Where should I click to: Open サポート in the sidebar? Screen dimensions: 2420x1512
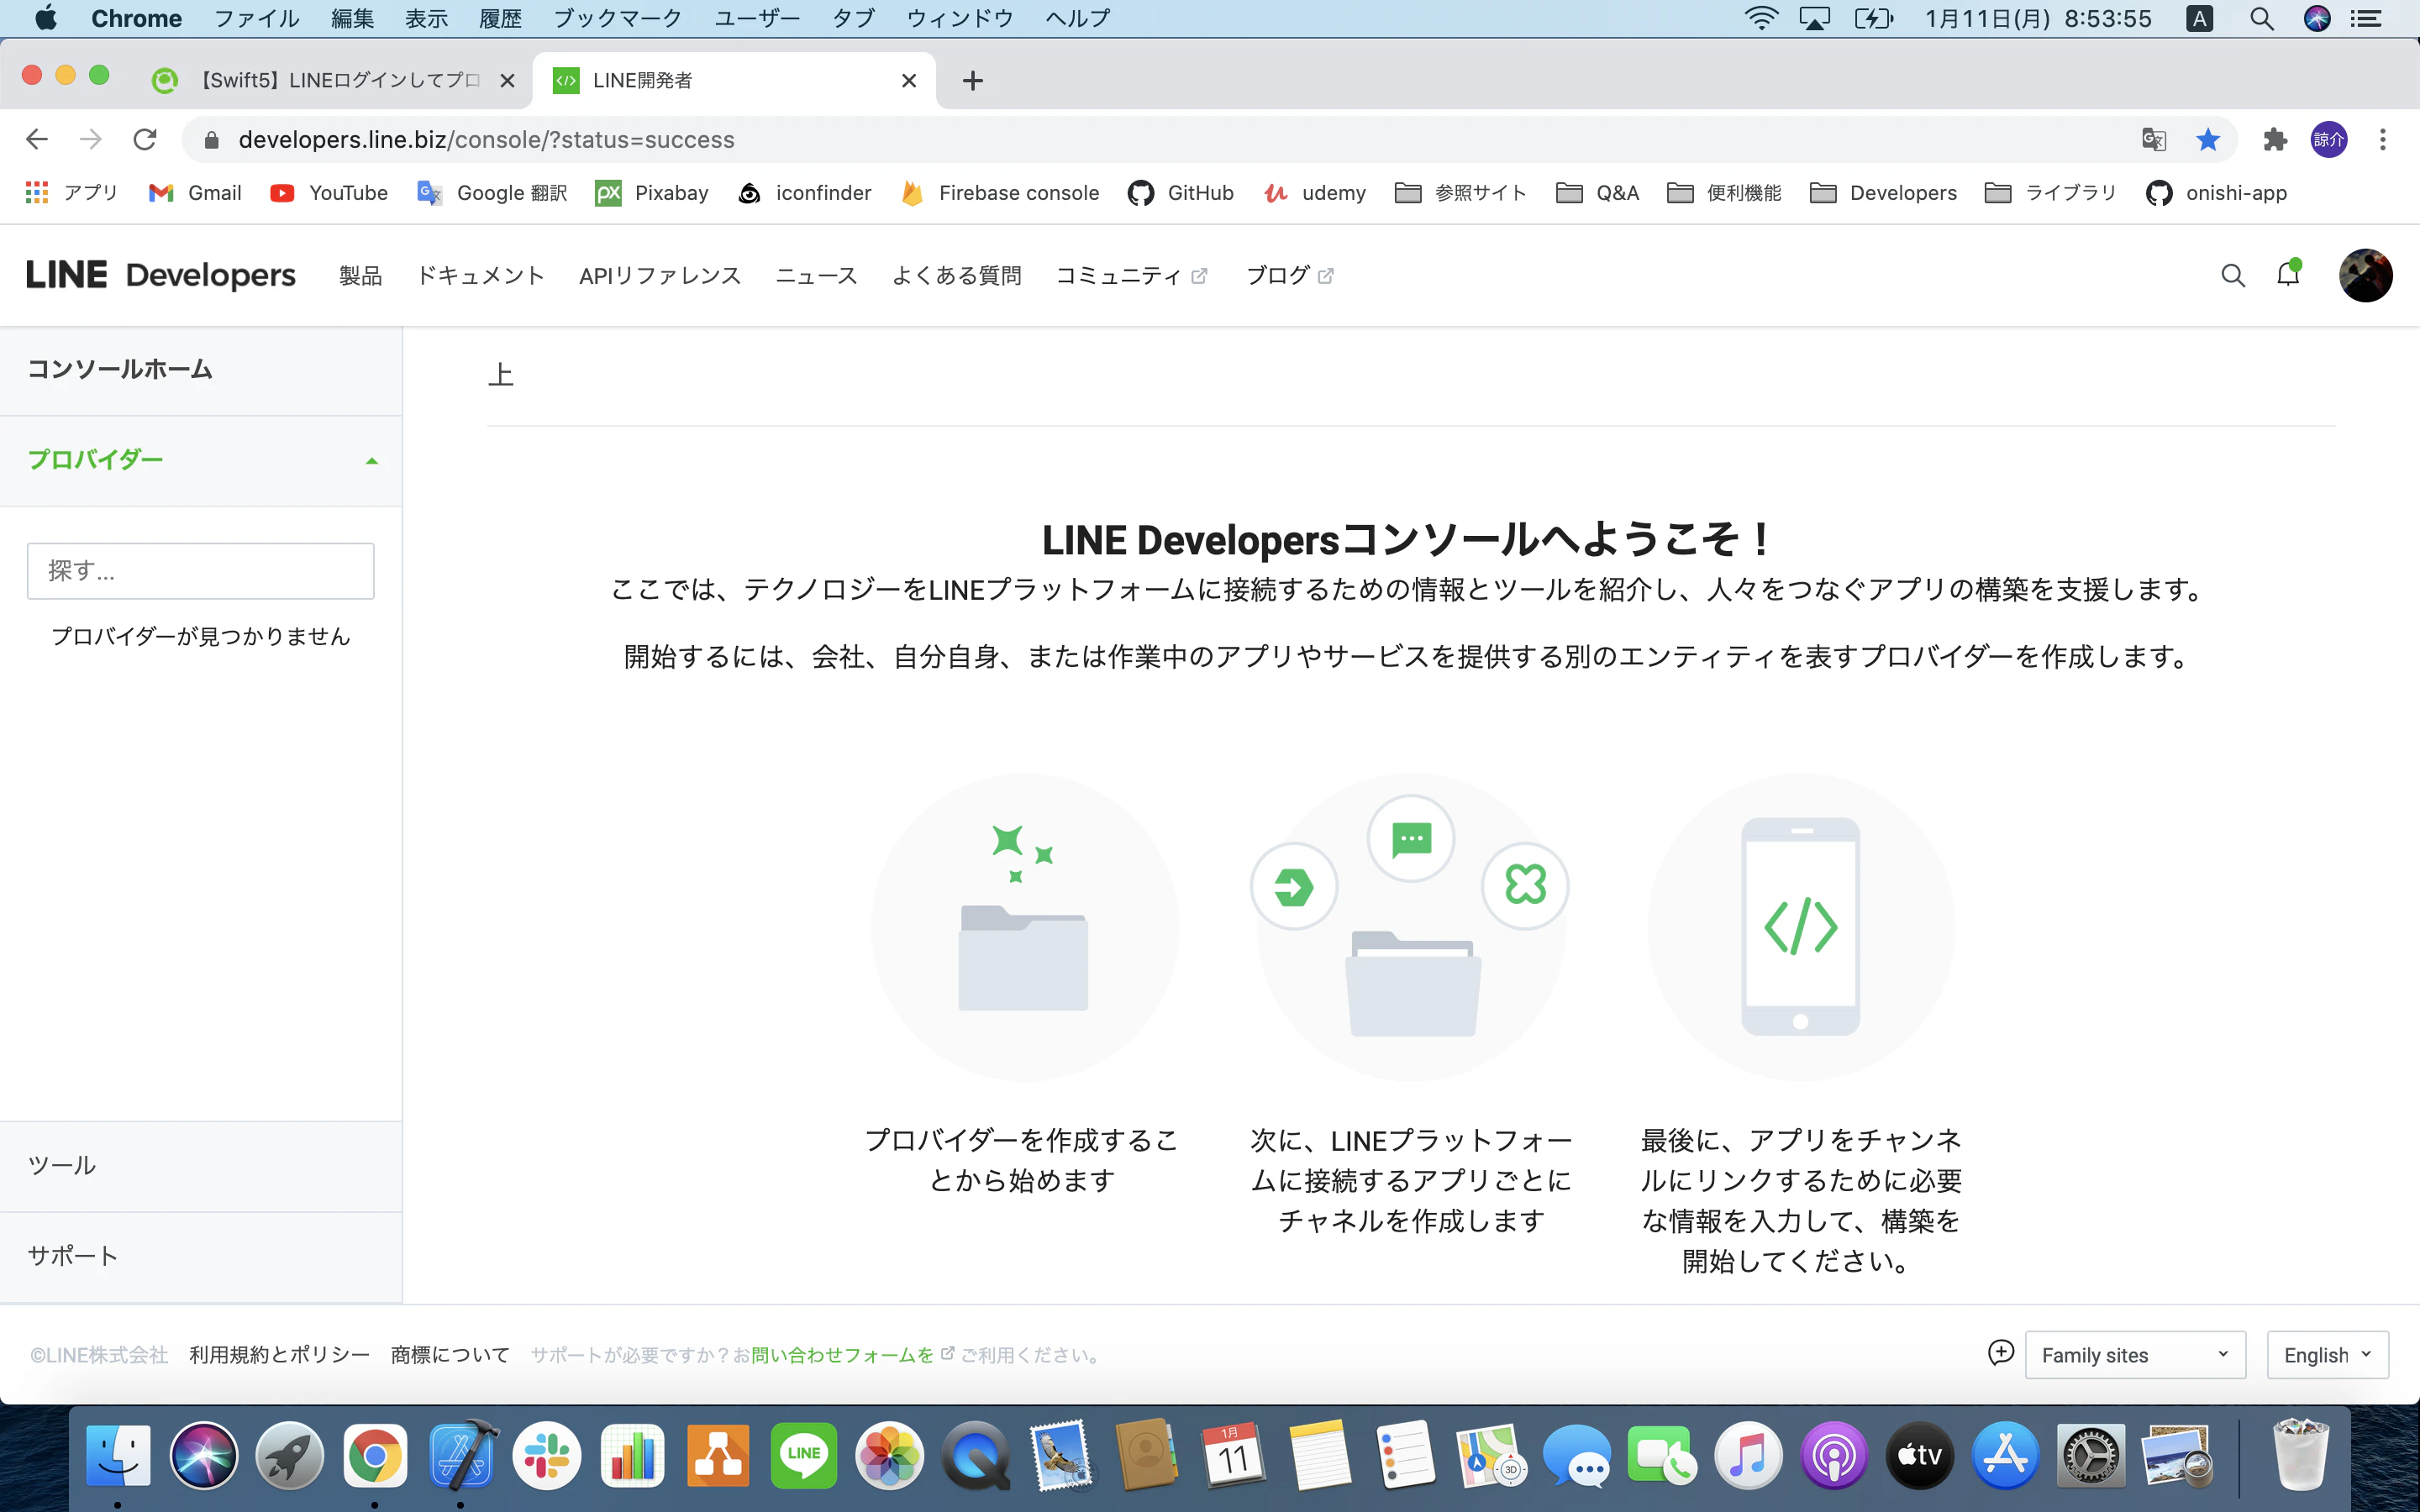201,1256
